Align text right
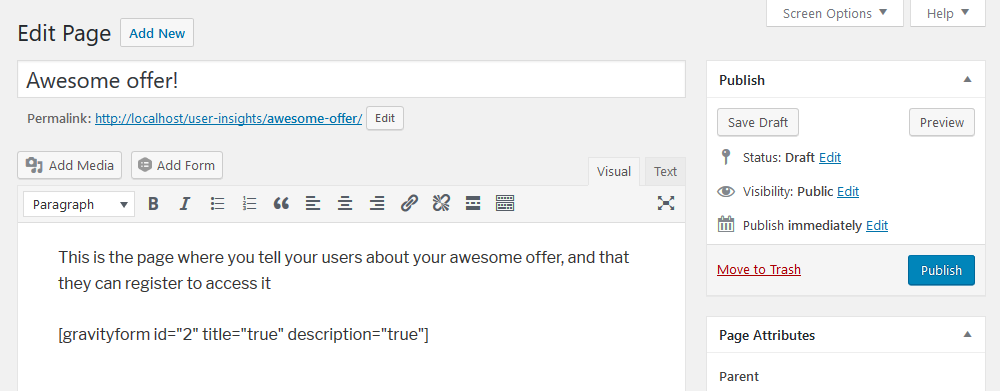The image size is (1000, 391). tap(377, 203)
